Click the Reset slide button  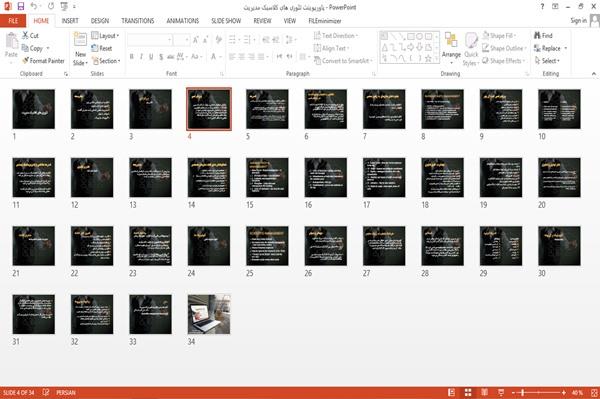102,48
